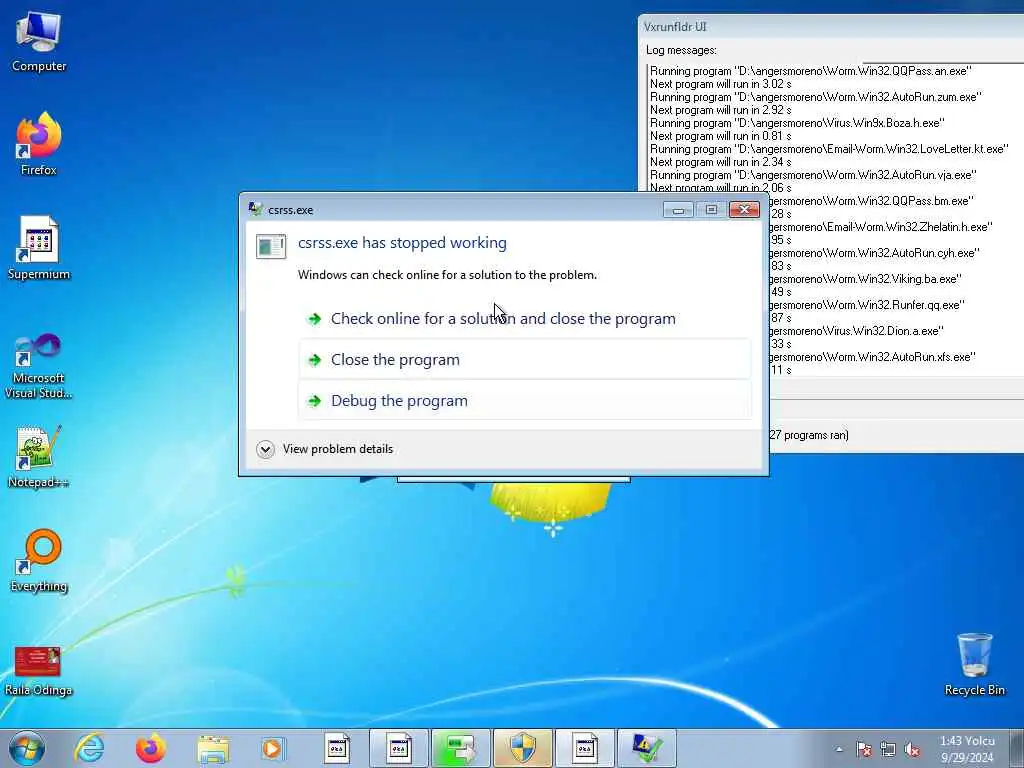Select log line 'Next program will run in 2.34 s'
This screenshot has width=1024, height=768.
(720, 162)
